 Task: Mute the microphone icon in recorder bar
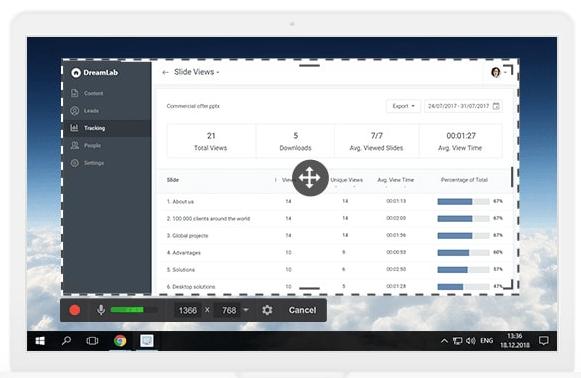click(100, 310)
